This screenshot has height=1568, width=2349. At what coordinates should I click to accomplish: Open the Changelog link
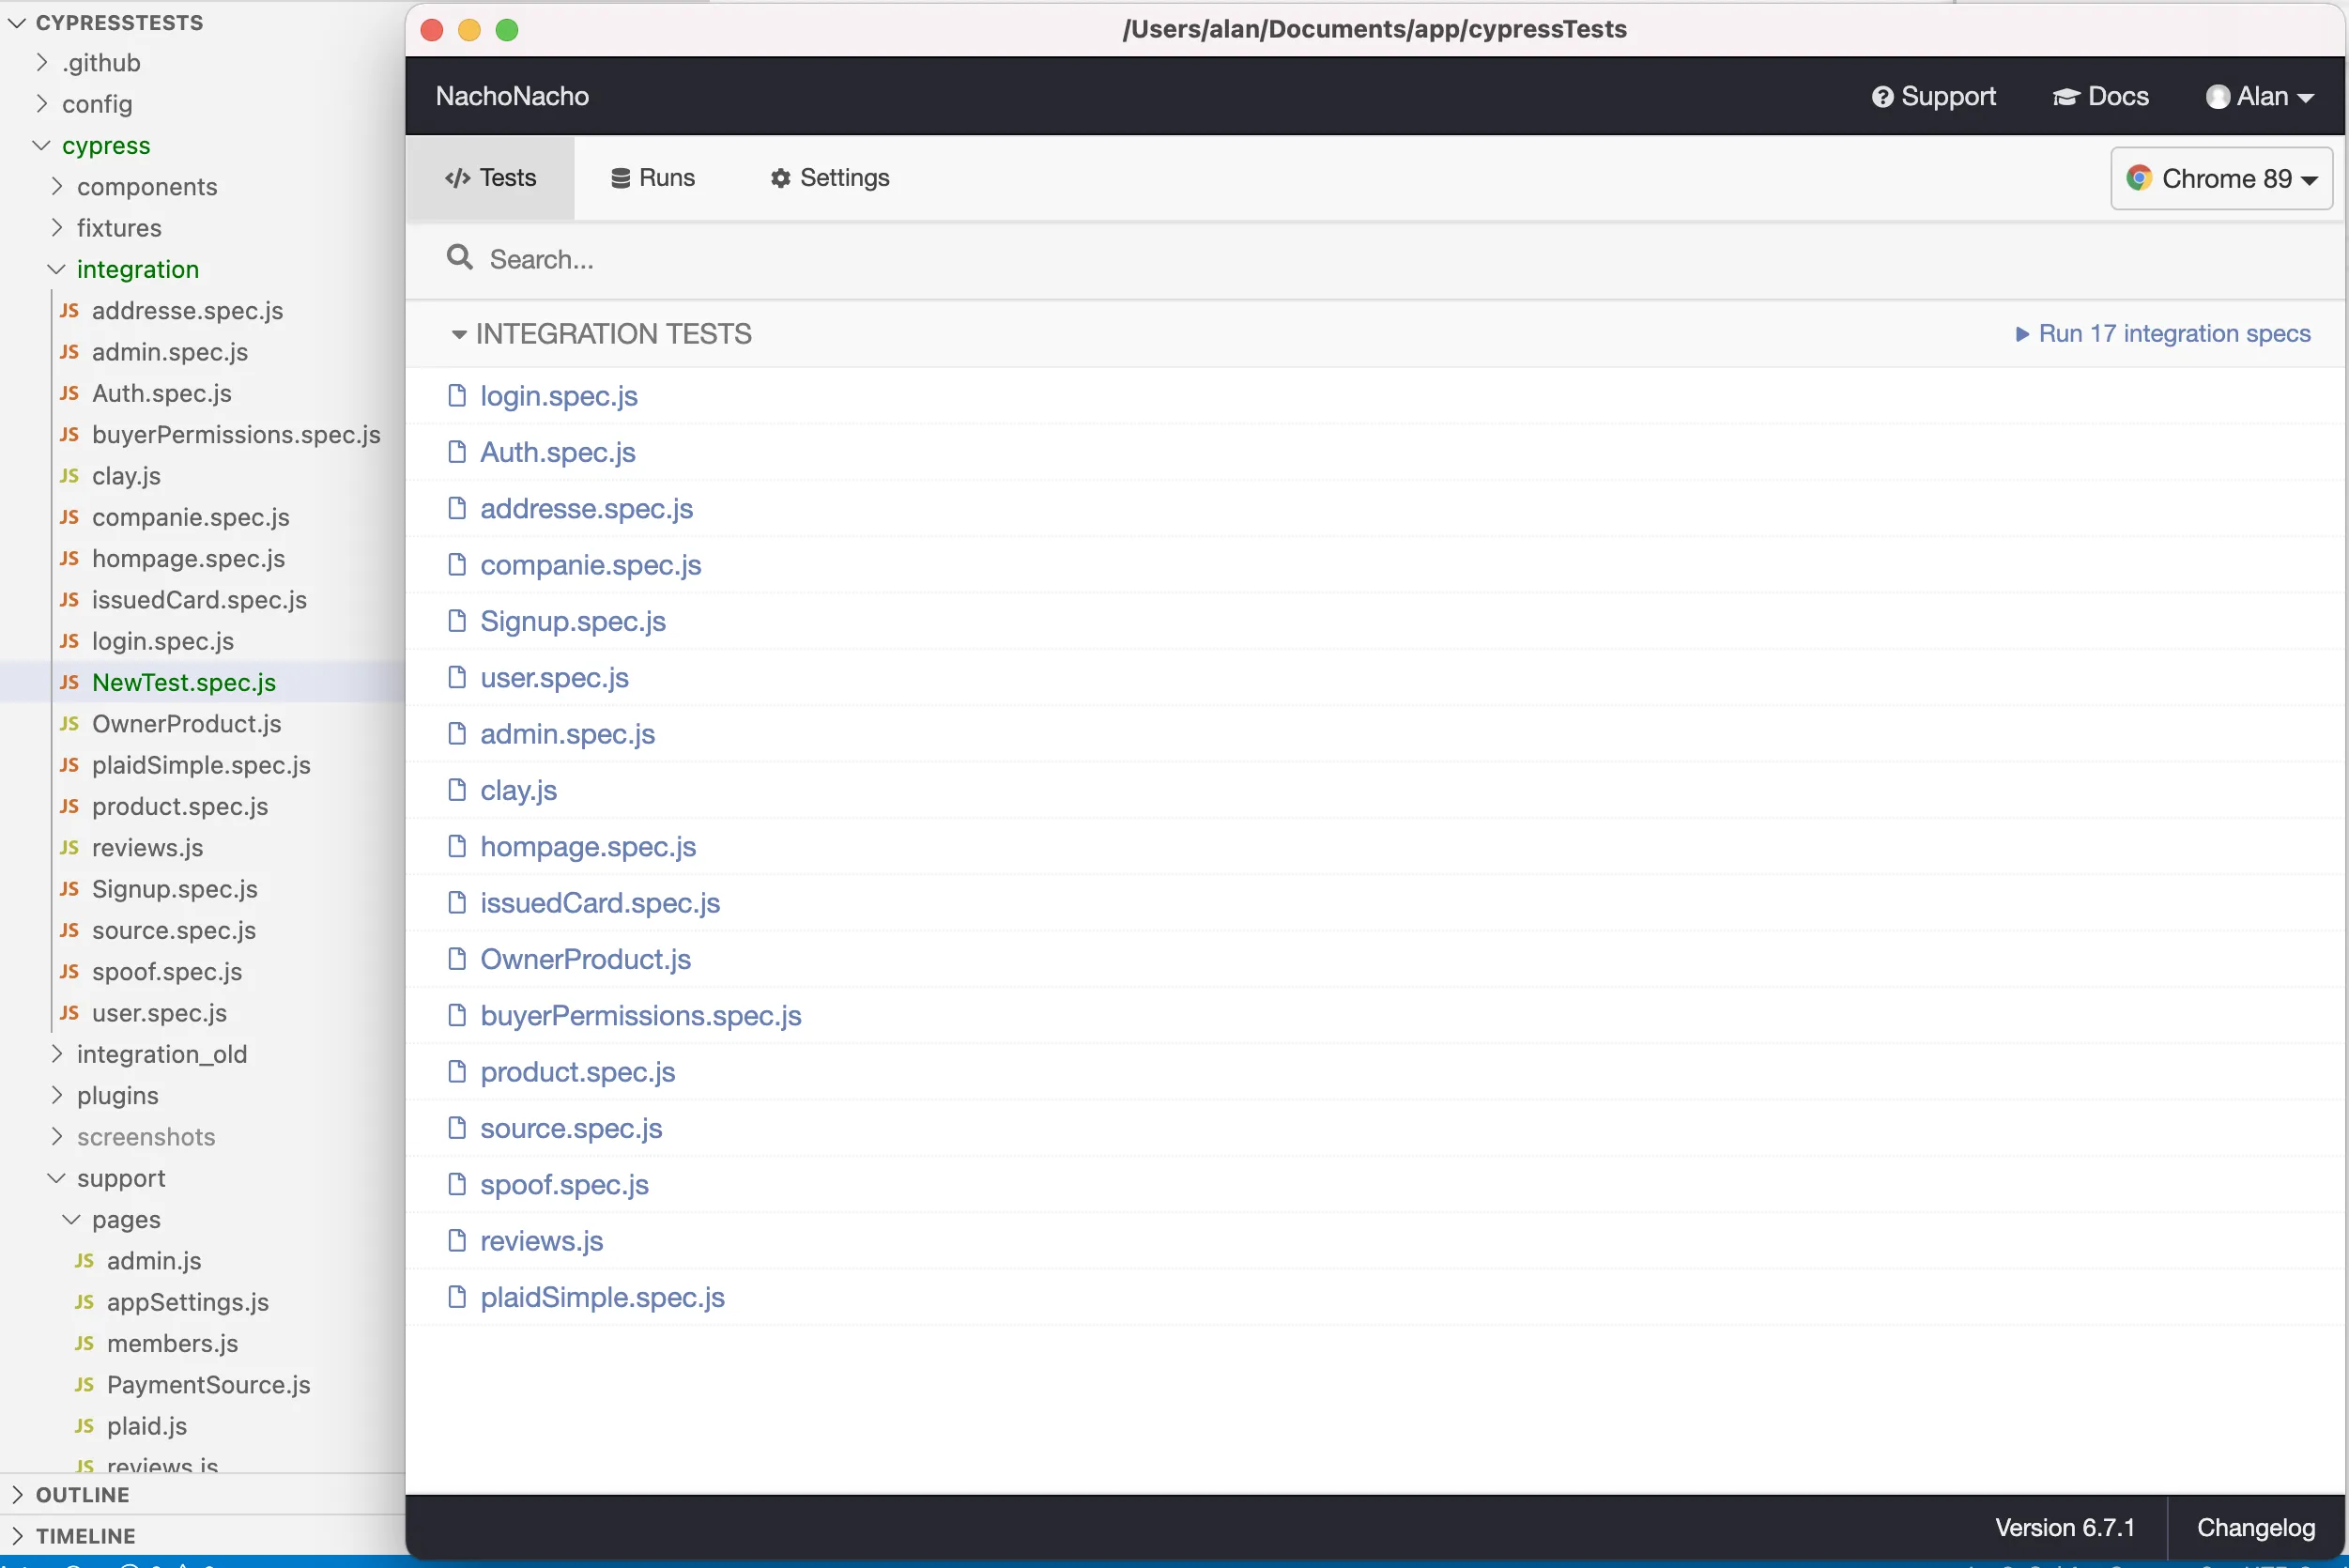[2255, 1527]
